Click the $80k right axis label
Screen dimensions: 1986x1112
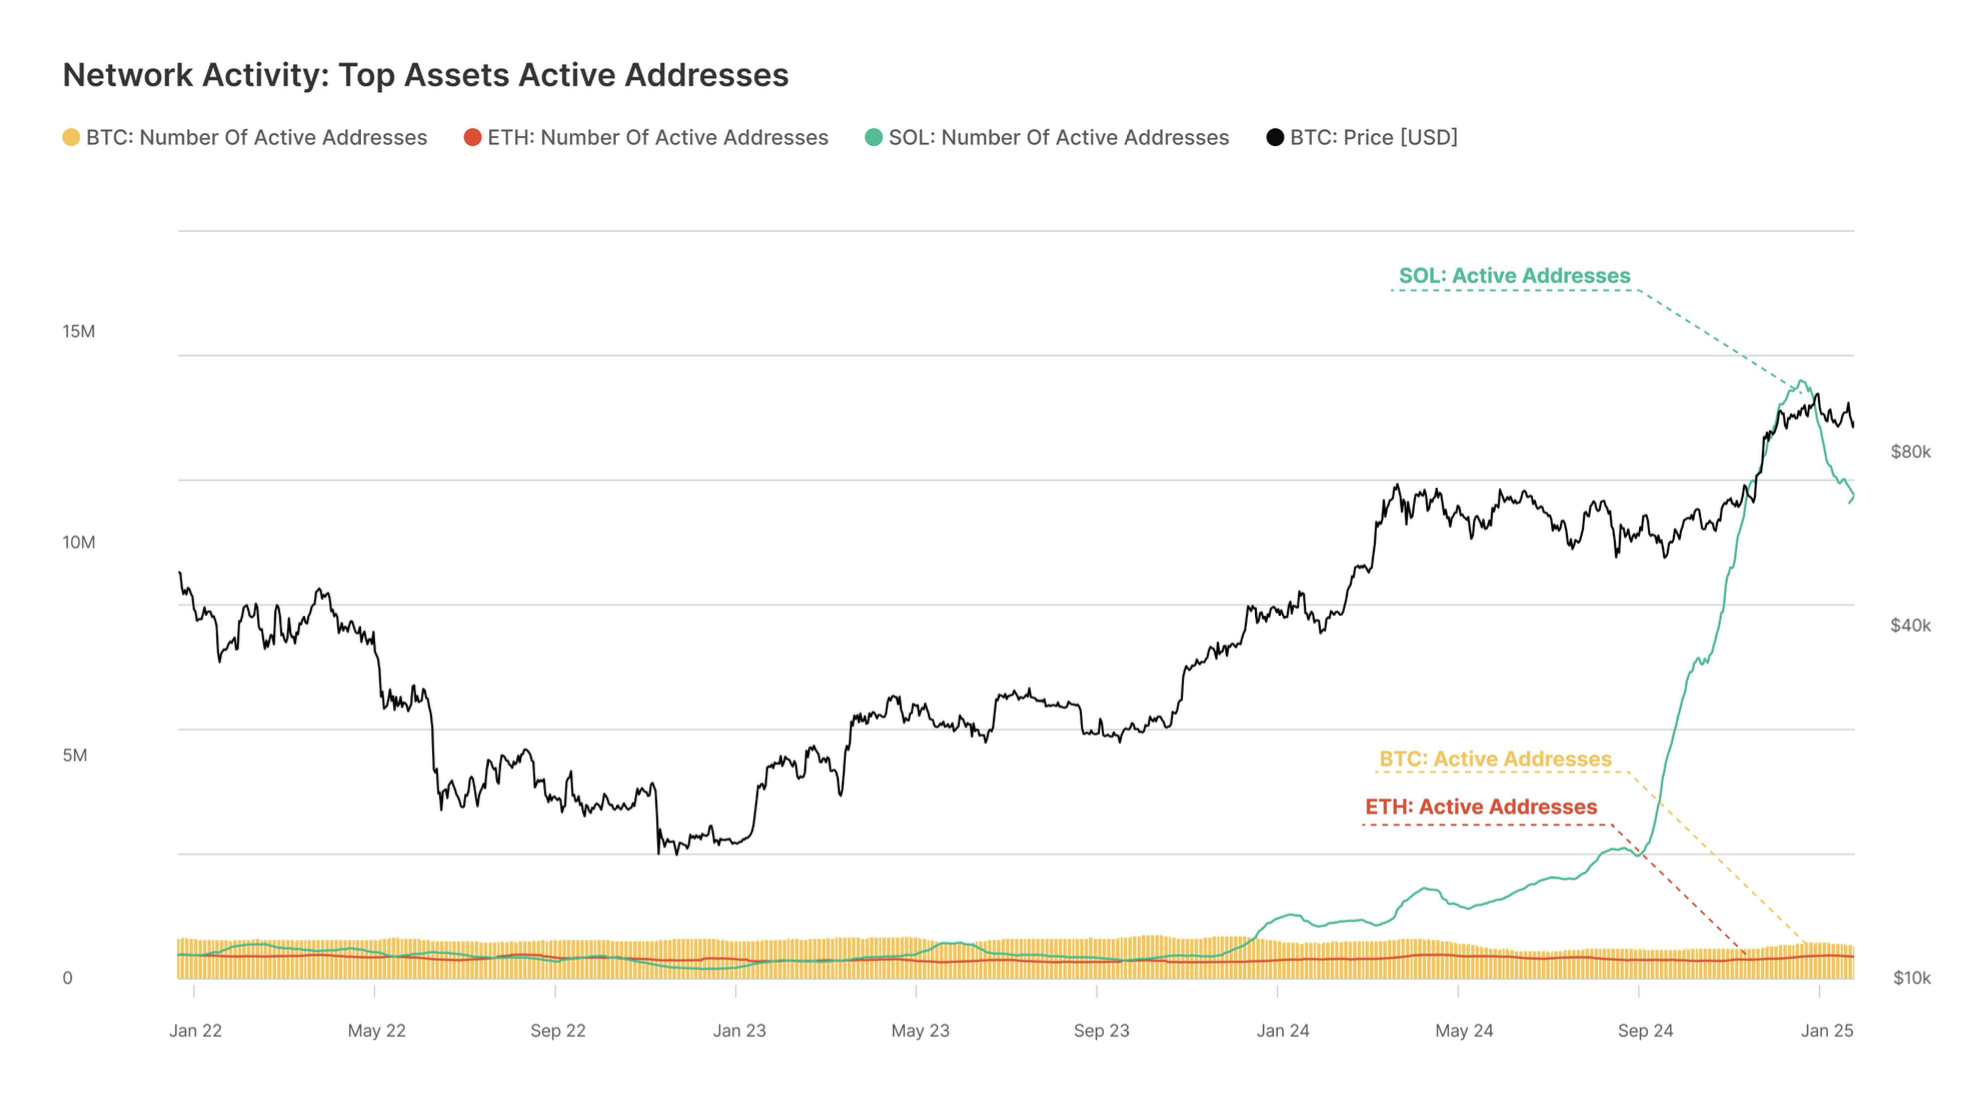1910,452
